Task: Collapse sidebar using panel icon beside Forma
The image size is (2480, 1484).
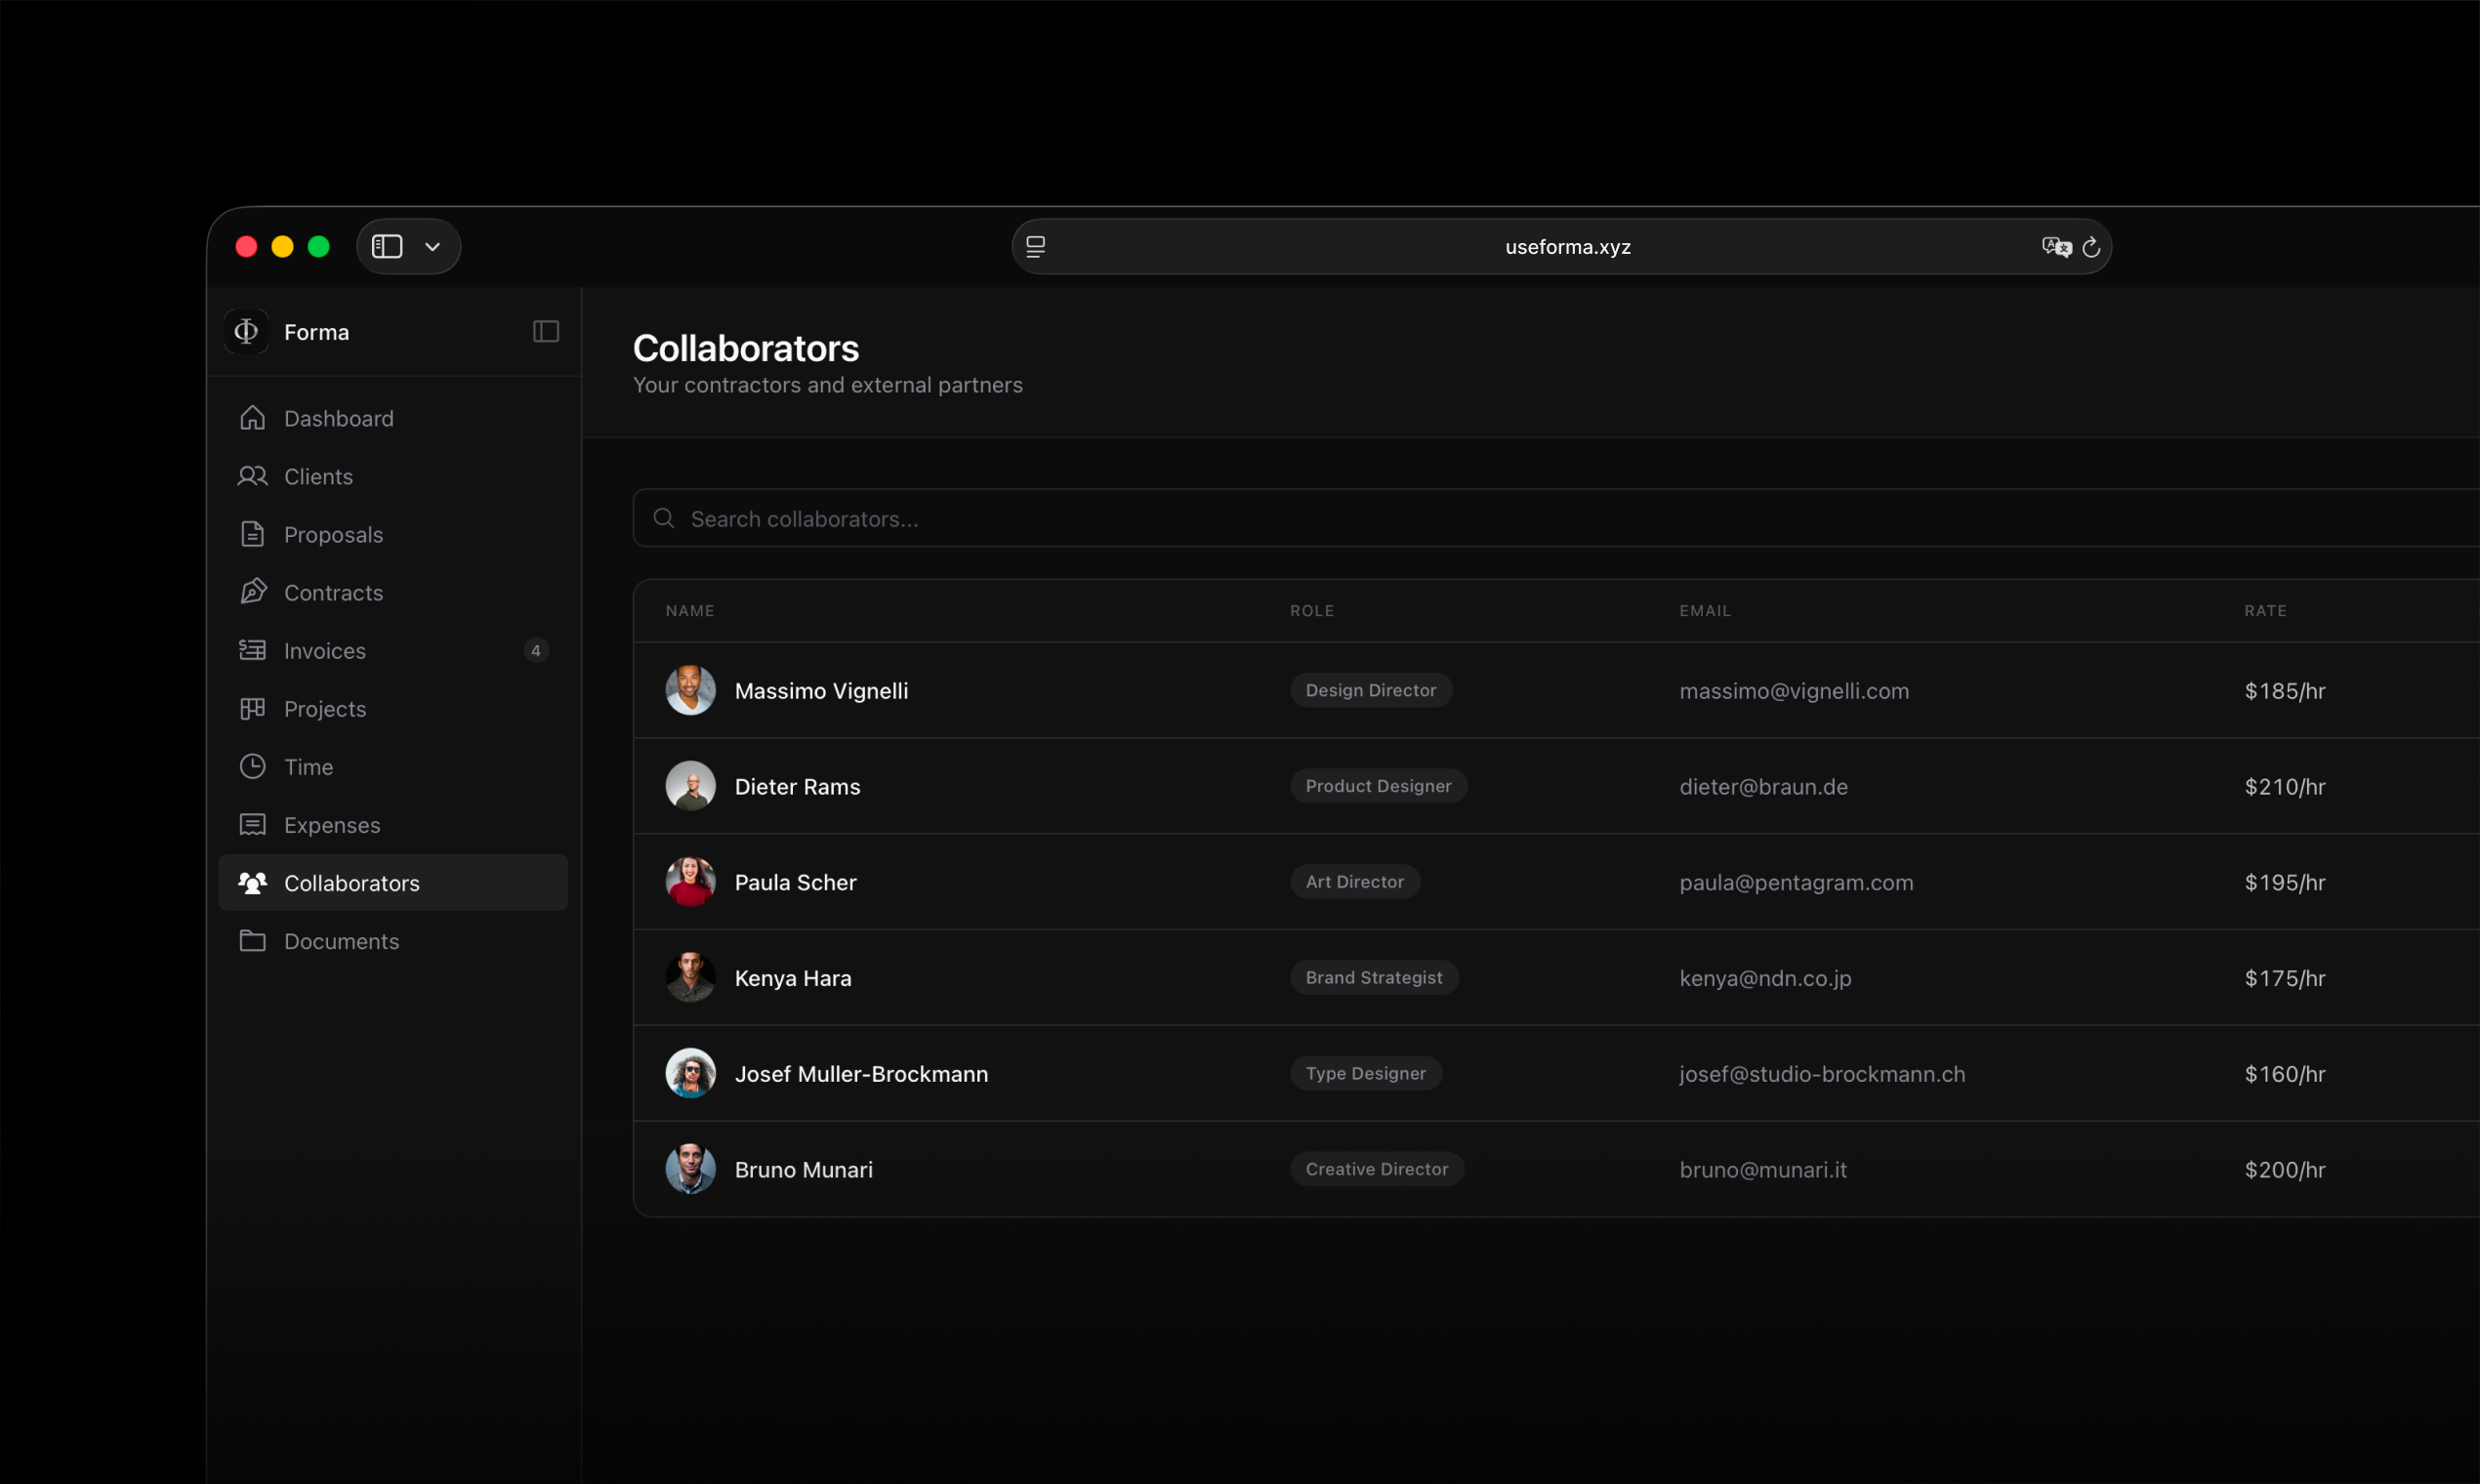Action: coord(546,332)
